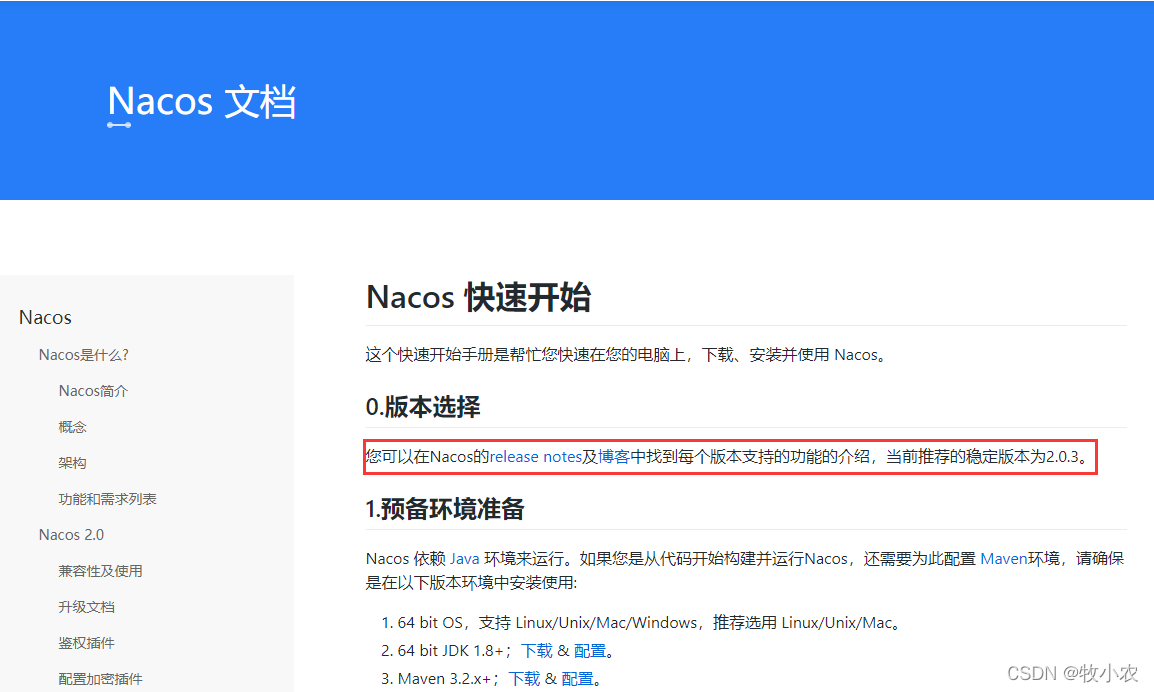
Task: Click 下载 link for JDK 1.8+
Action: (537, 651)
